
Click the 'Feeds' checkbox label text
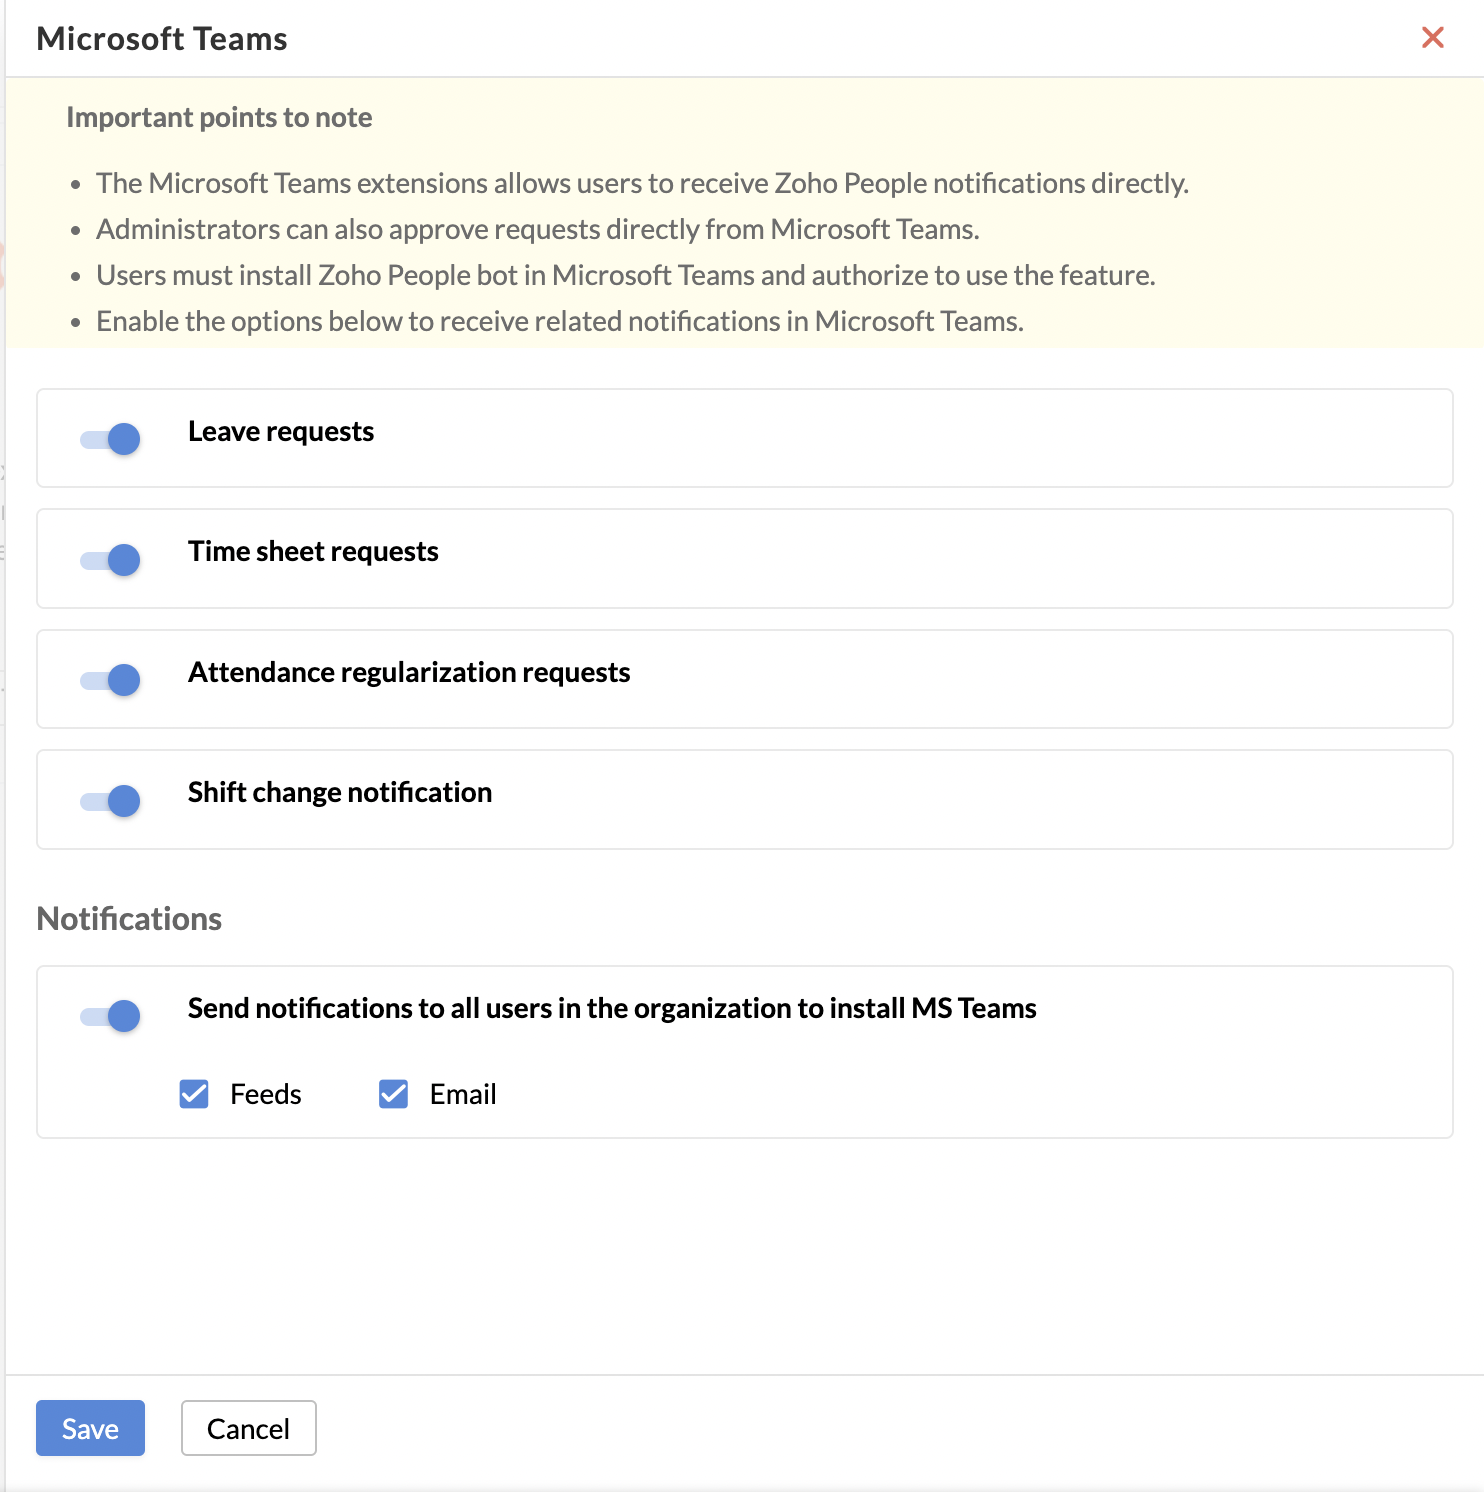(265, 1095)
